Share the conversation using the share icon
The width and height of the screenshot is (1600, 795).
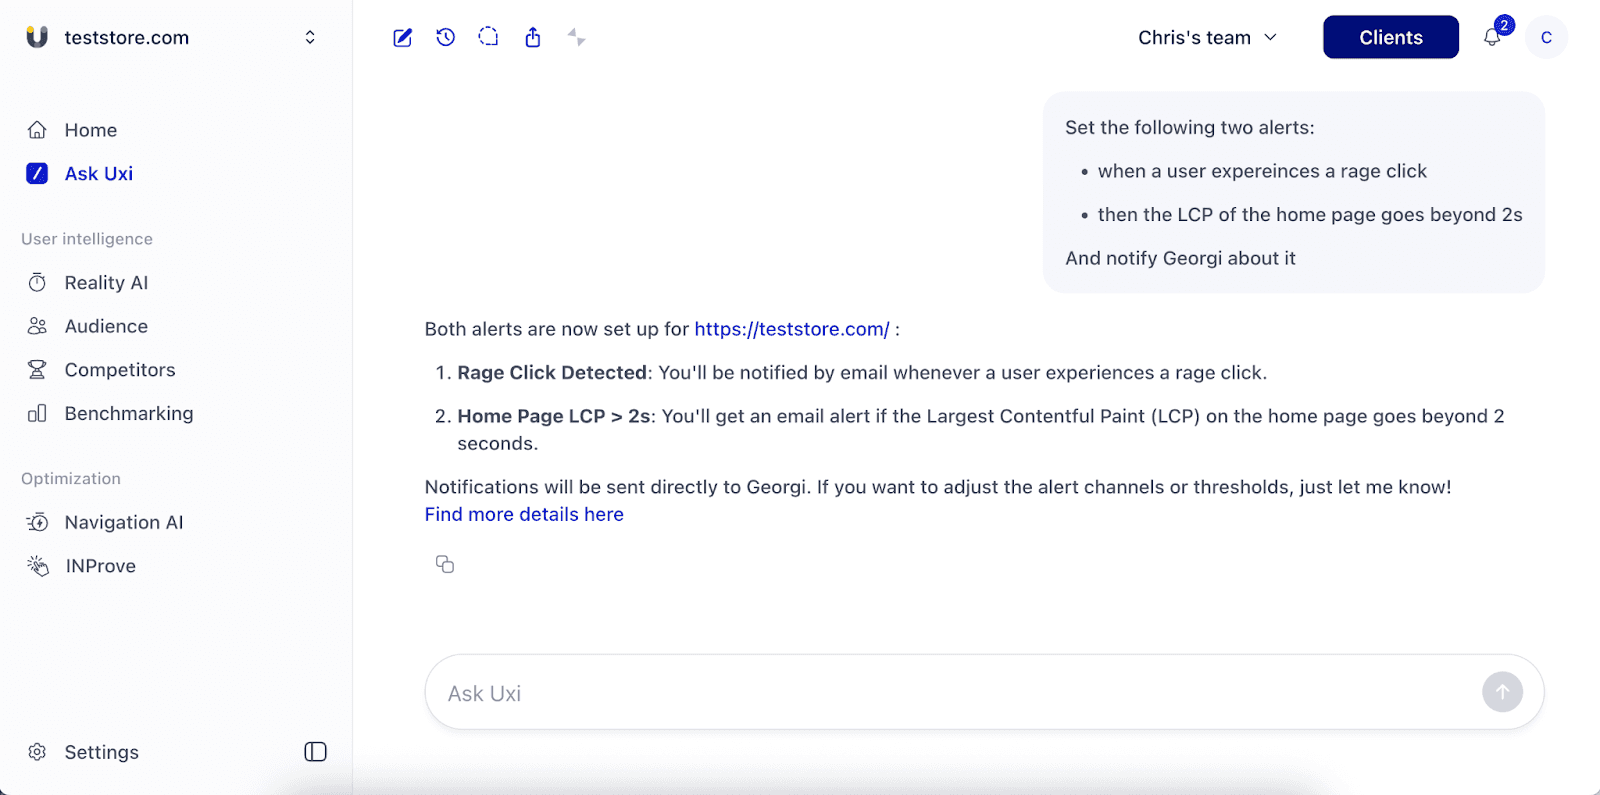click(x=533, y=37)
